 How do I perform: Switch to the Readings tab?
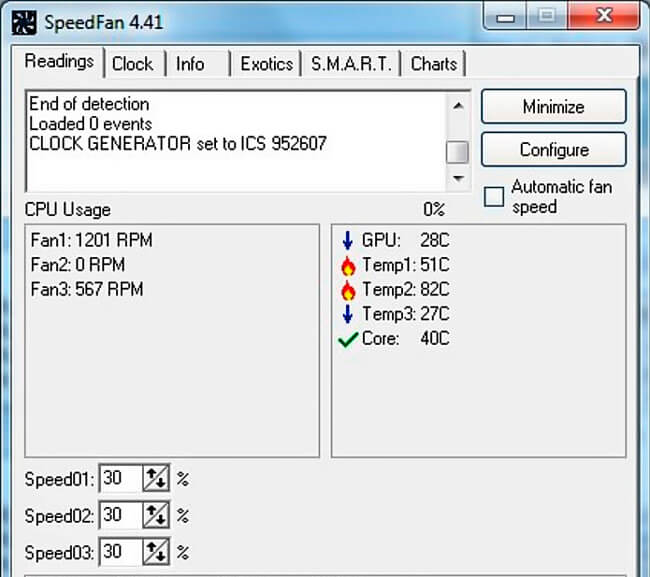[59, 62]
